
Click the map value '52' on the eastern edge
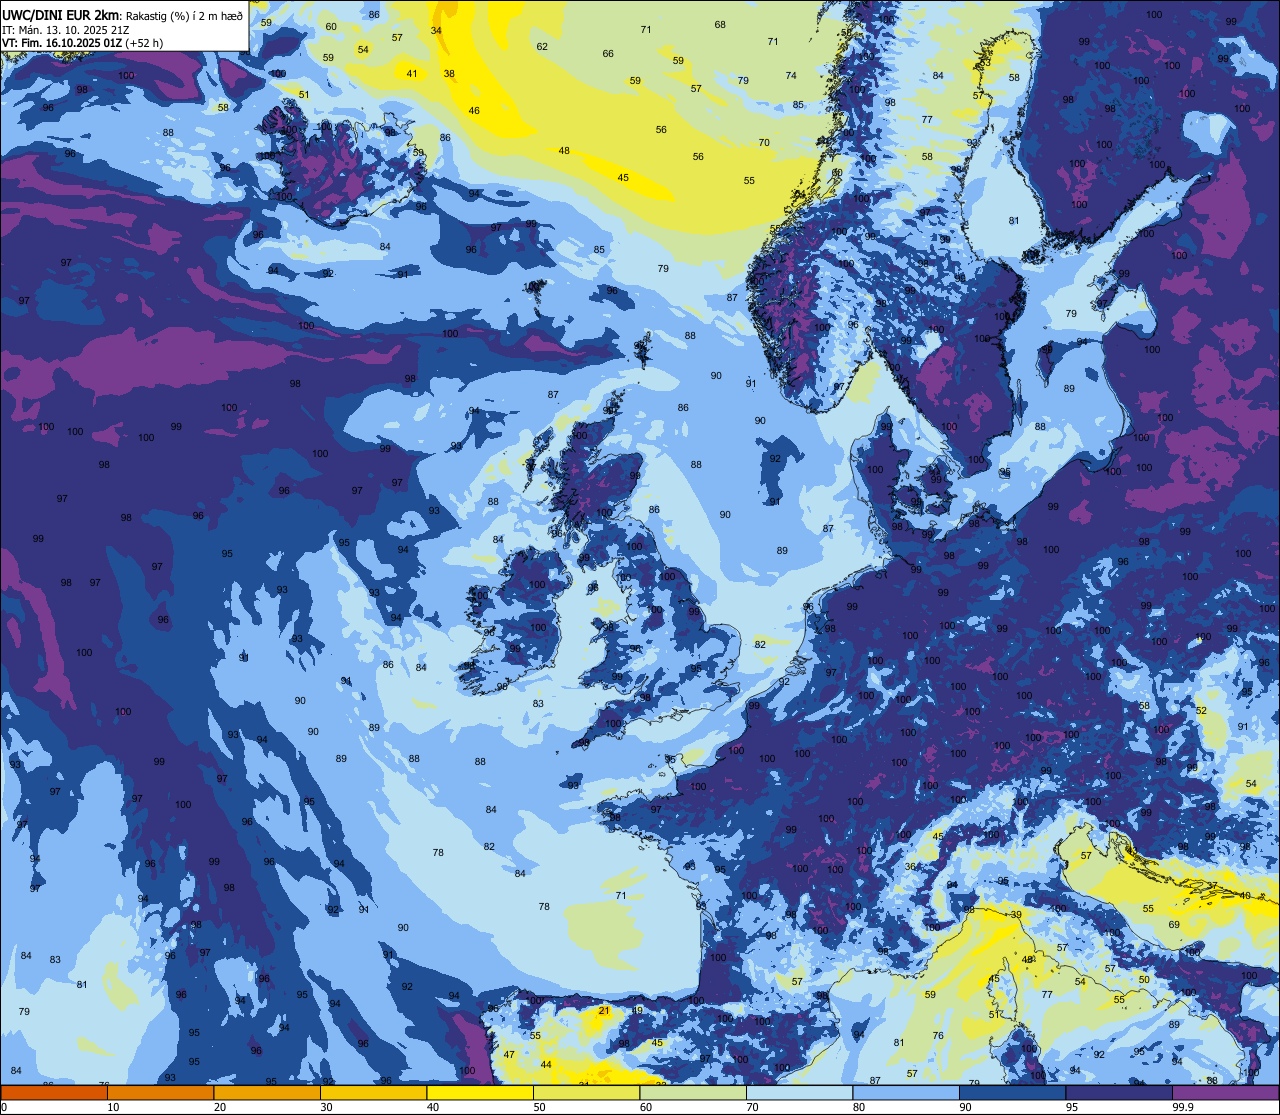click(1202, 711)
